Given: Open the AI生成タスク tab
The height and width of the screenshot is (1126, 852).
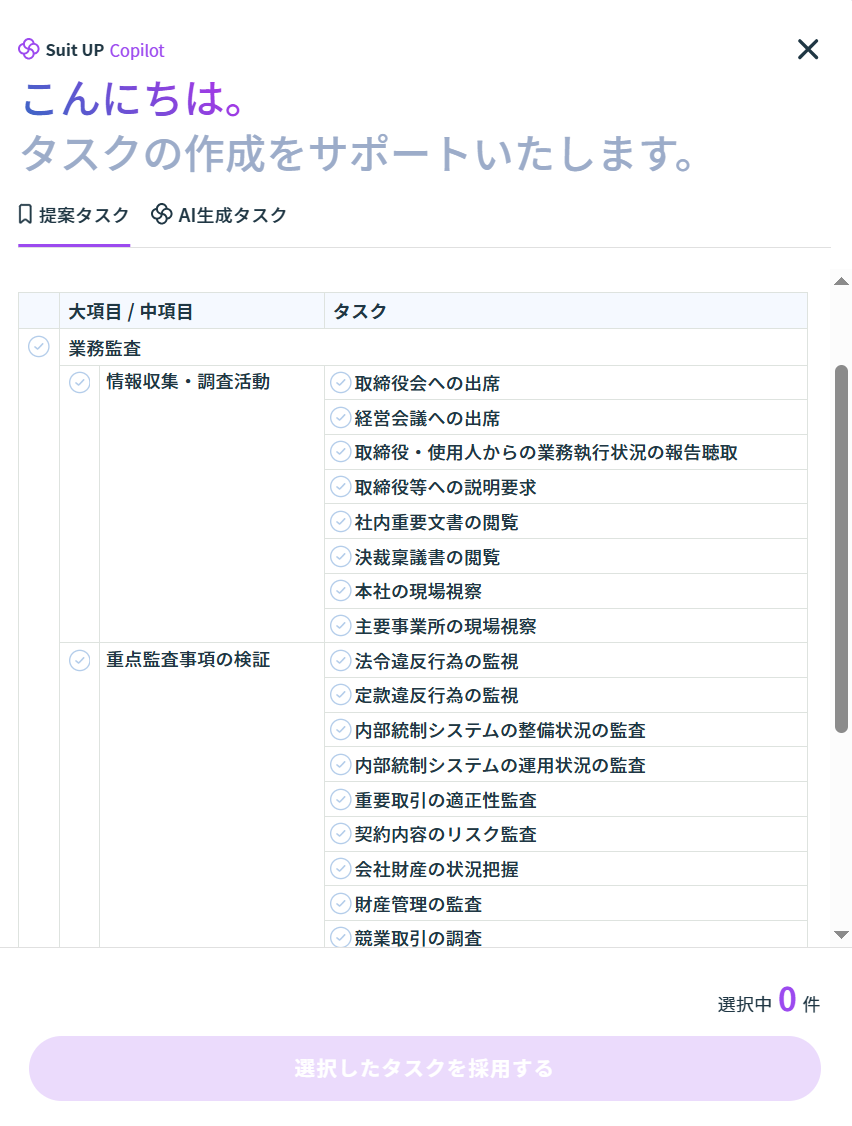Looking at the screenshot, I should point(219,215).
